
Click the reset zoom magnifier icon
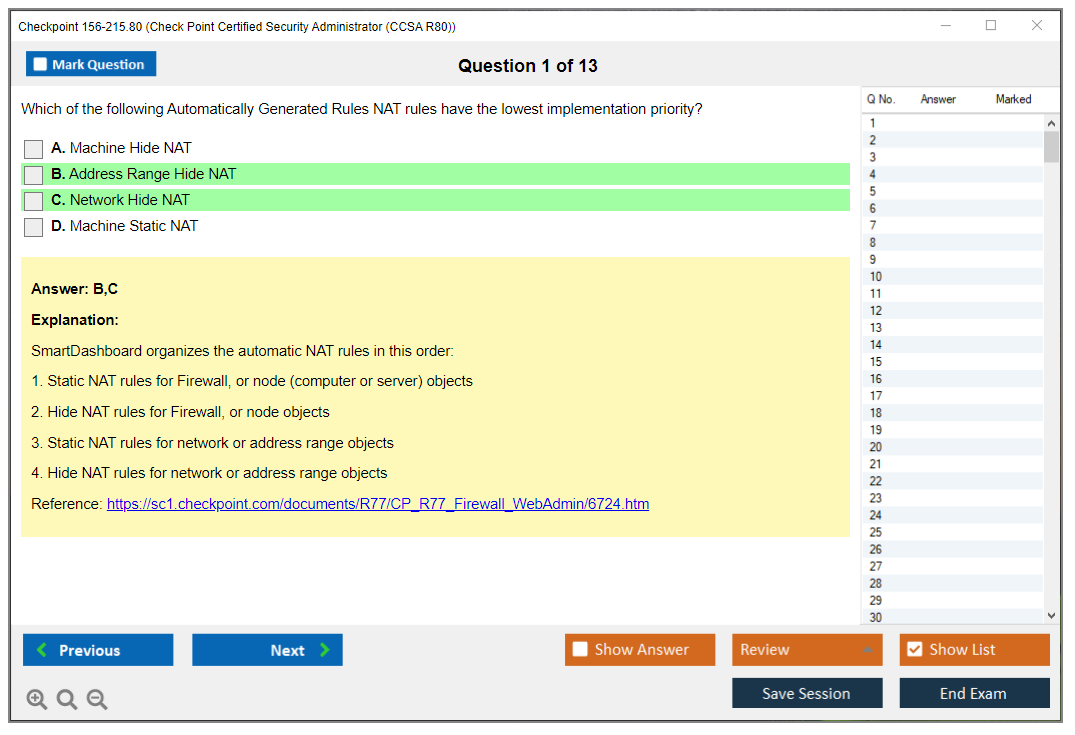pos(67,700)
